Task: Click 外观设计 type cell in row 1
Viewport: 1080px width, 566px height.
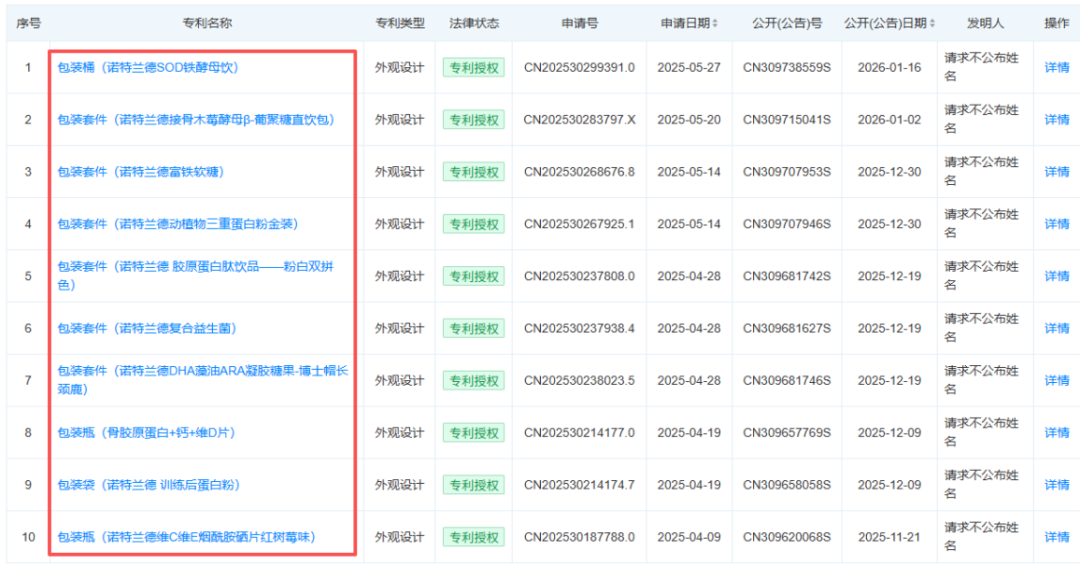Action: [x=399, y=67]
